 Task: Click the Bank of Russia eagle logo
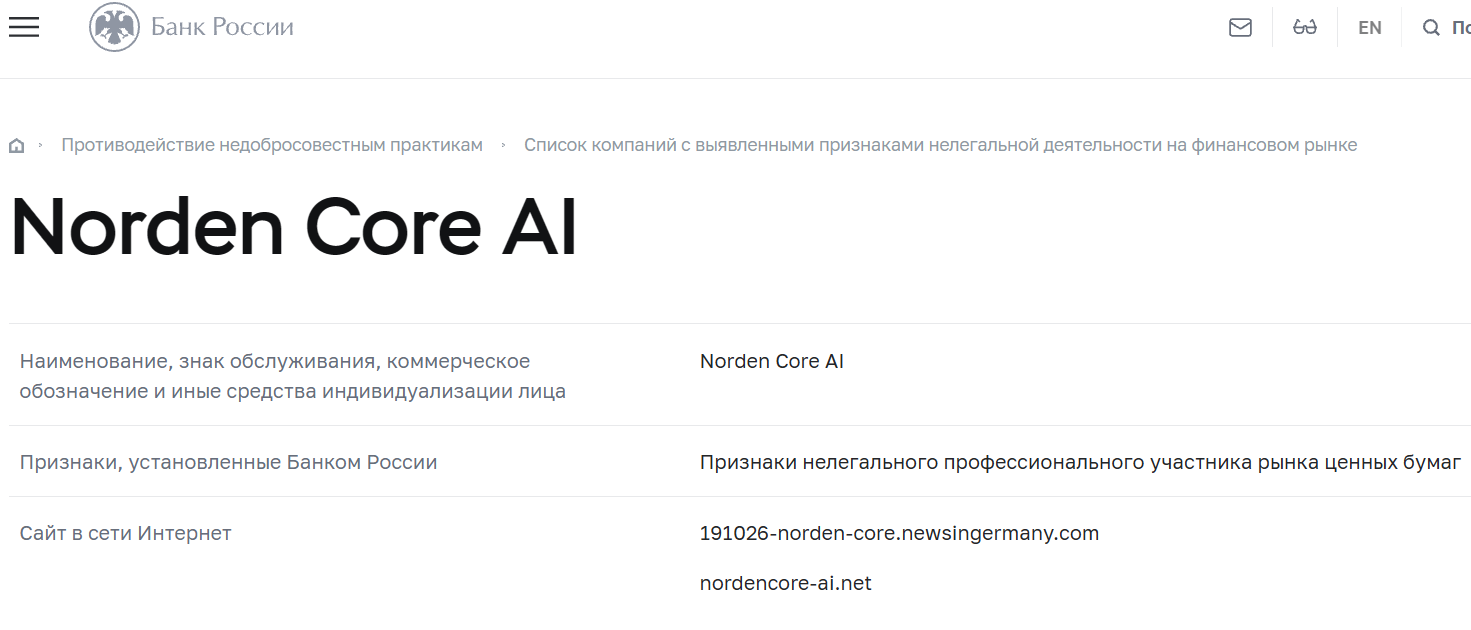point(114,27)
